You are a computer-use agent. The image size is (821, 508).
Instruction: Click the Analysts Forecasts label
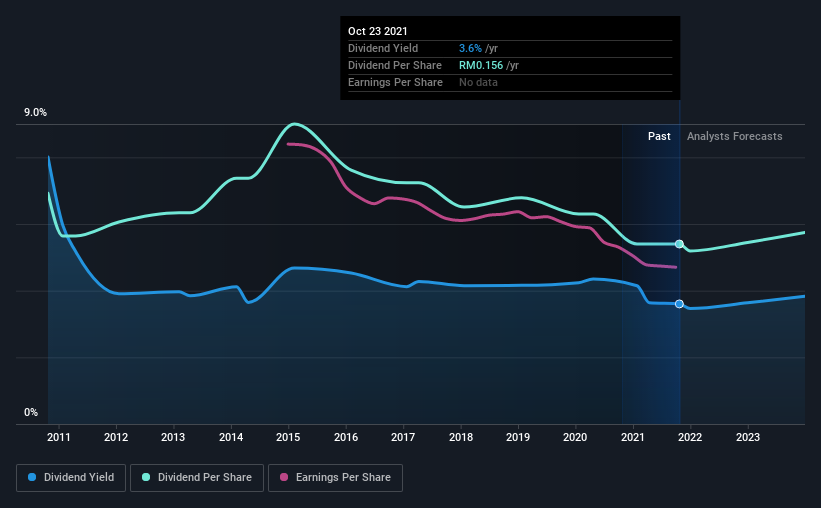pyautogui.click(x=735, y=136)
